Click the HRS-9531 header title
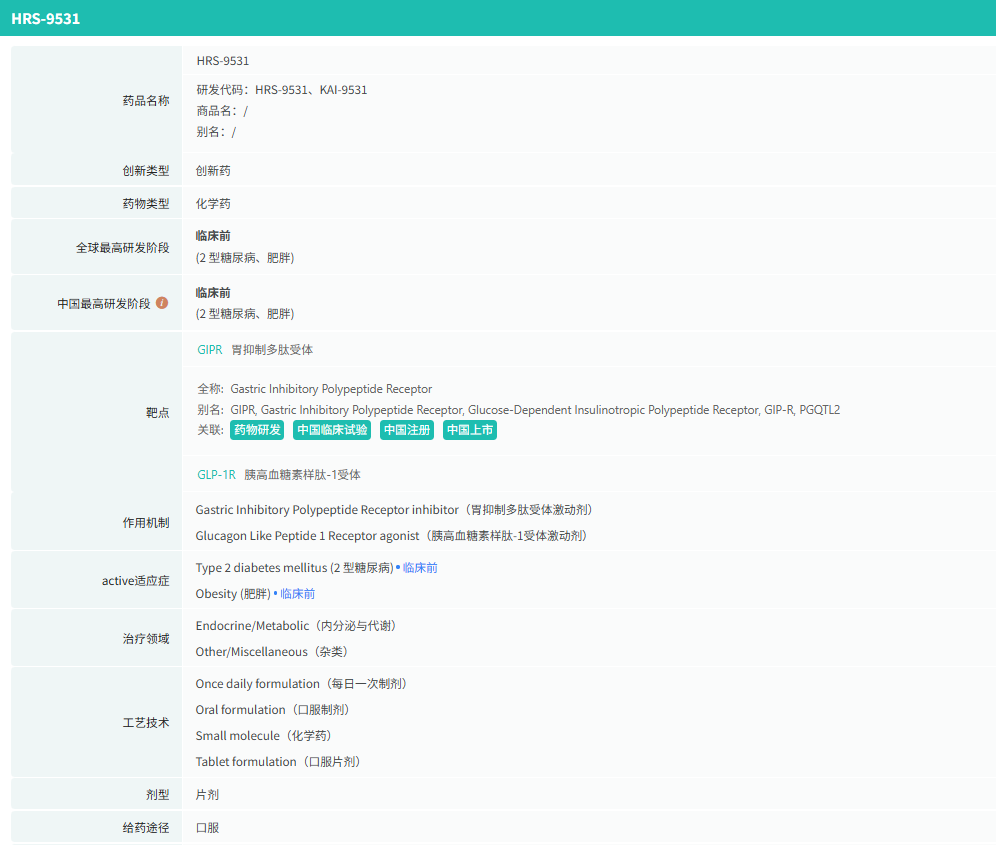The width and height of the screenshot is (996, 845). [46, 18]
